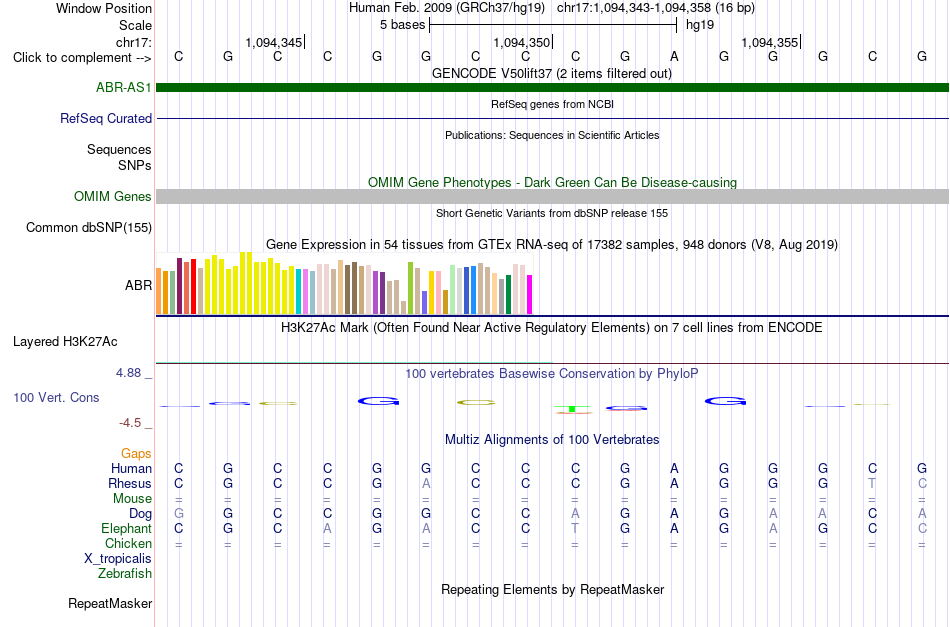Open the Layered H3K27Ac track label
The image size is (950, 627).
(x=65, y=342)
